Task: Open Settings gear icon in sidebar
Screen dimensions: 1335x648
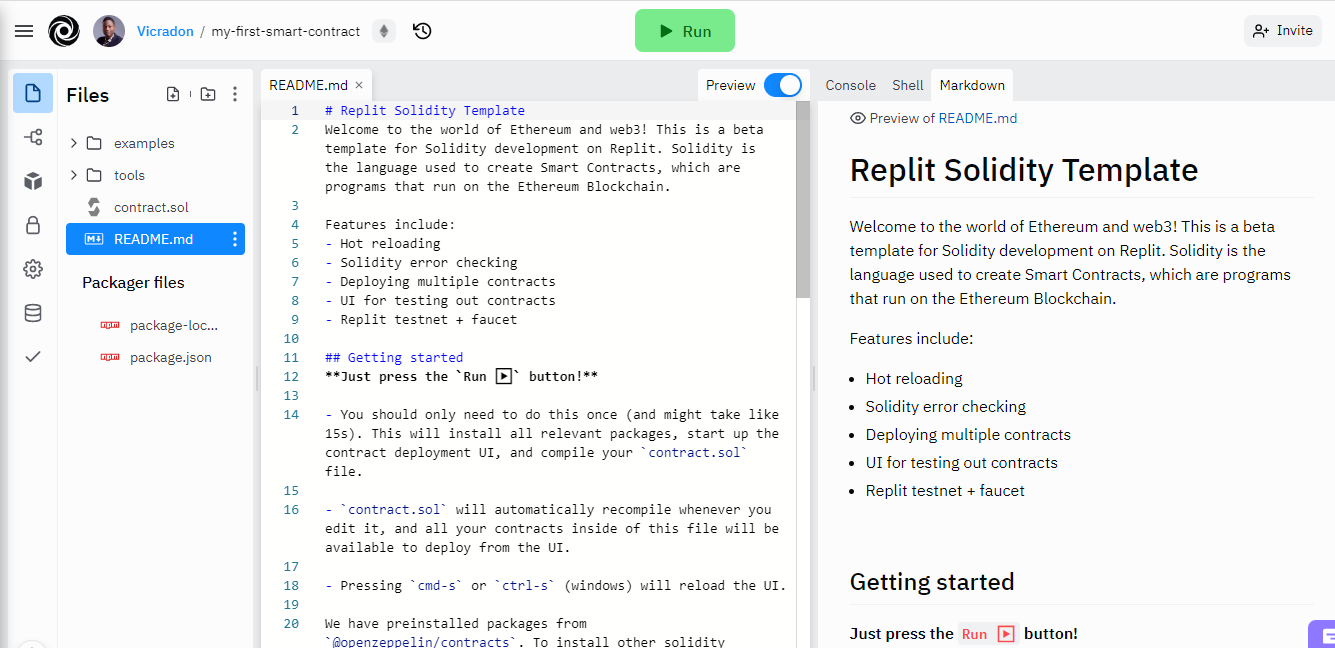Action: 33,269
